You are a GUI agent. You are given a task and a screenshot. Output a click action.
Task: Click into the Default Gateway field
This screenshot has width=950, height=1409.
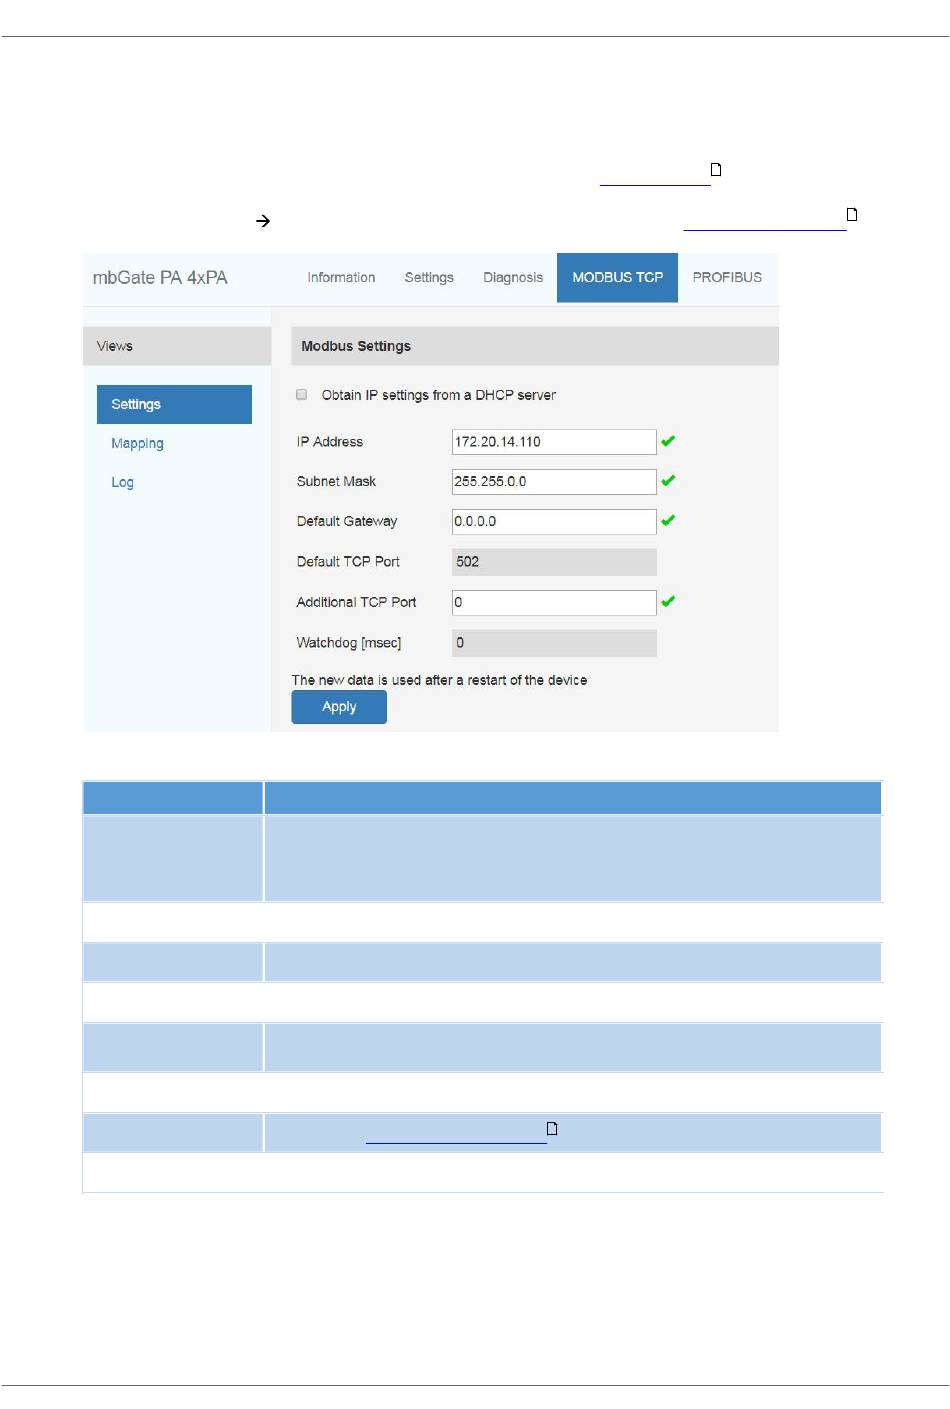tap(554, 522)
